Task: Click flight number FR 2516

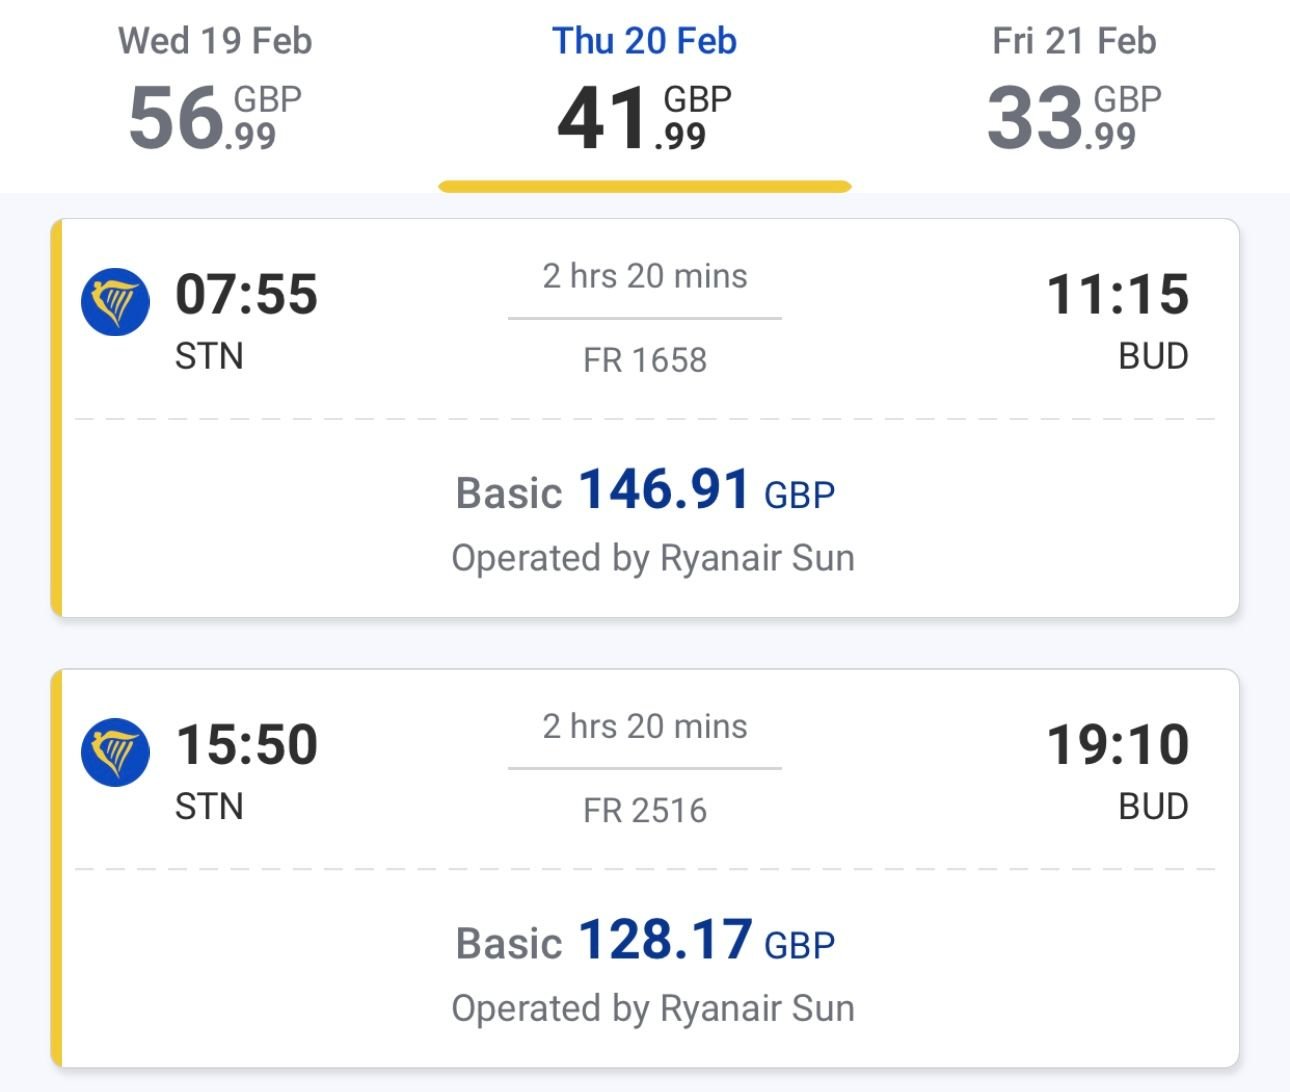Action: (645, 811)
